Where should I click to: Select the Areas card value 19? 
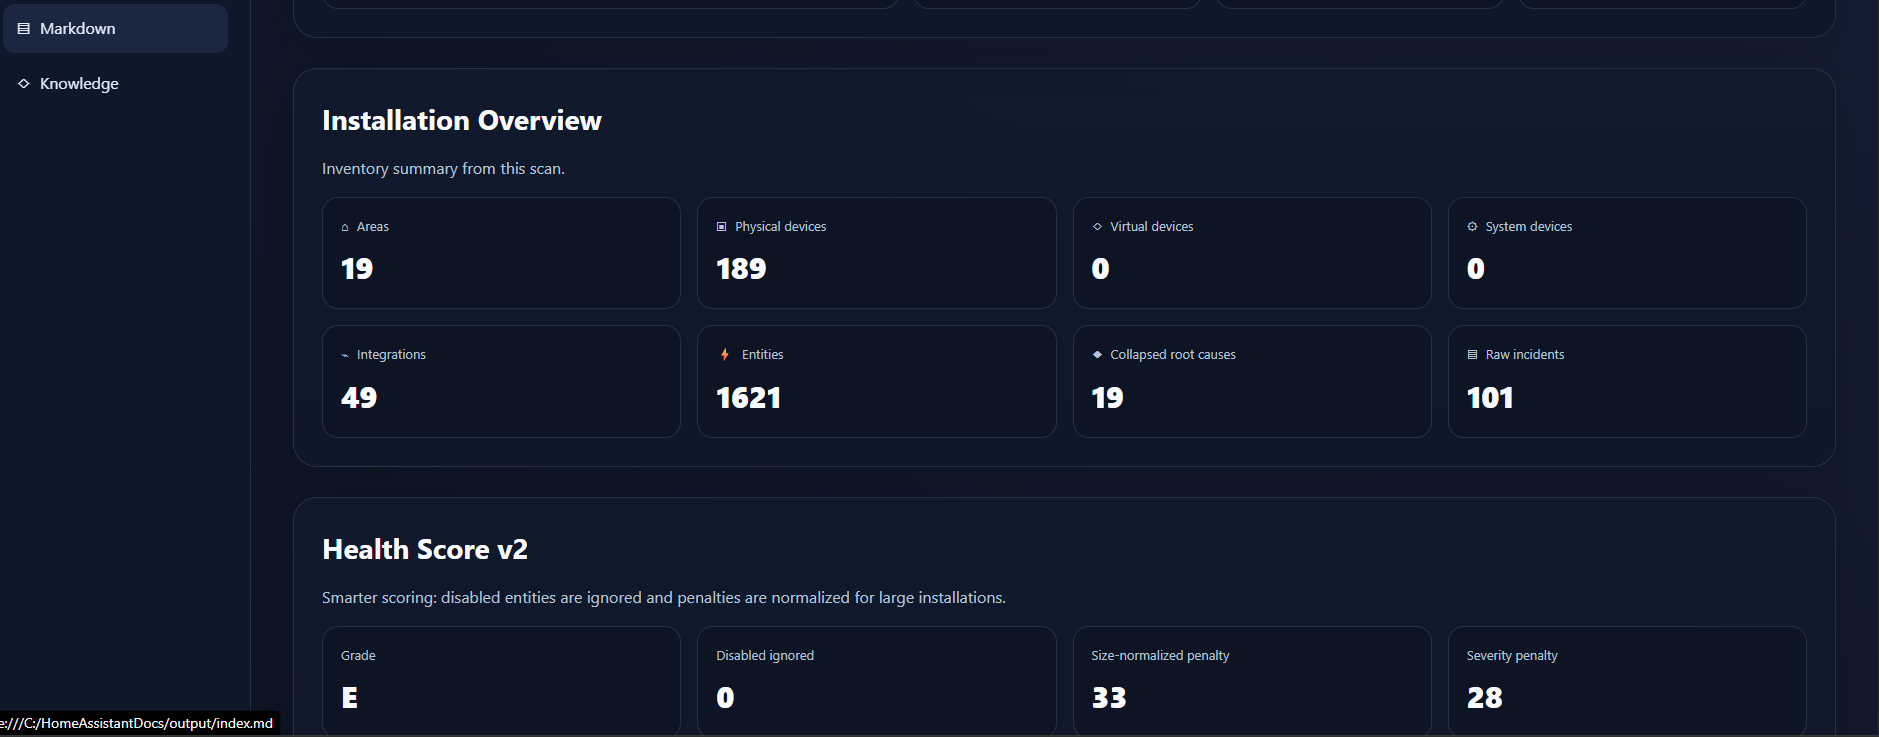pyautogui.click(x=357, y=269)
